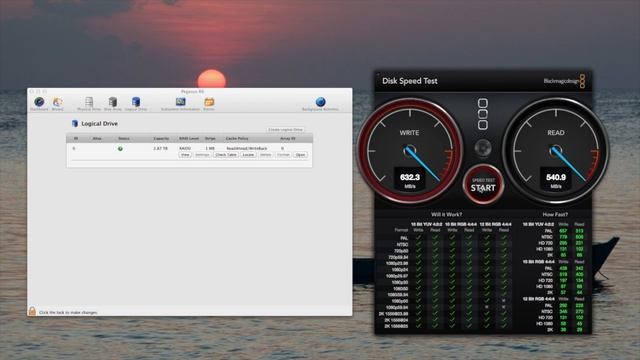Open the Events toolbar icon
This screenshot has height=360, width=640.
[209, 104]
